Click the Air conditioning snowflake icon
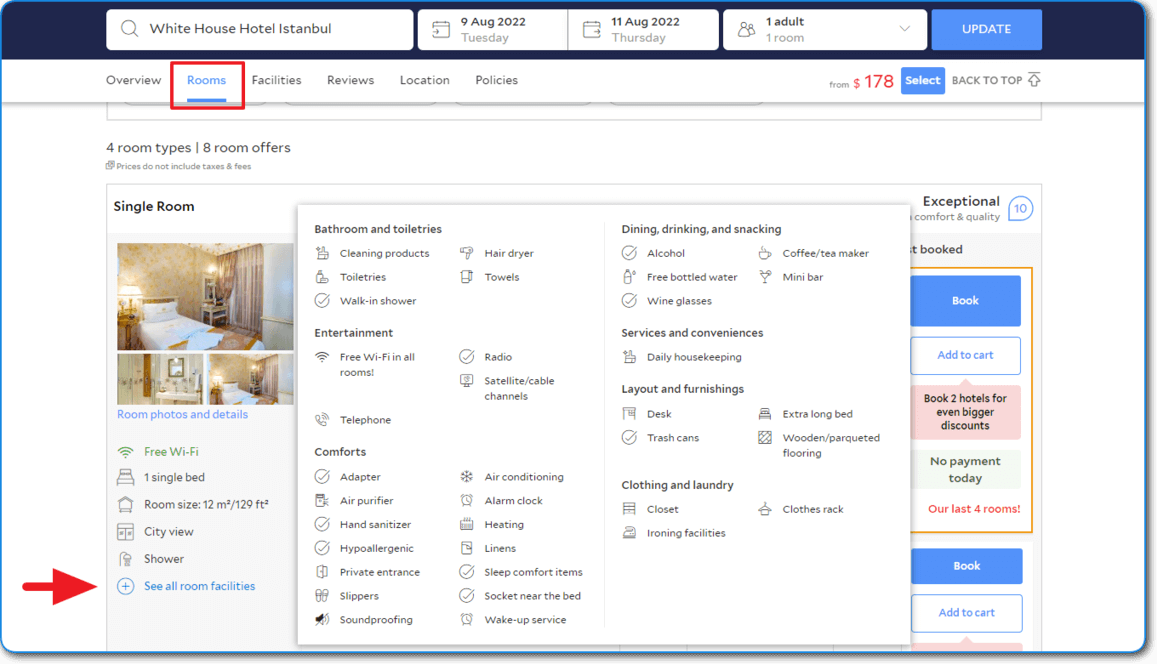Viewport: 1157px width, 664px height. click(466, 477)
